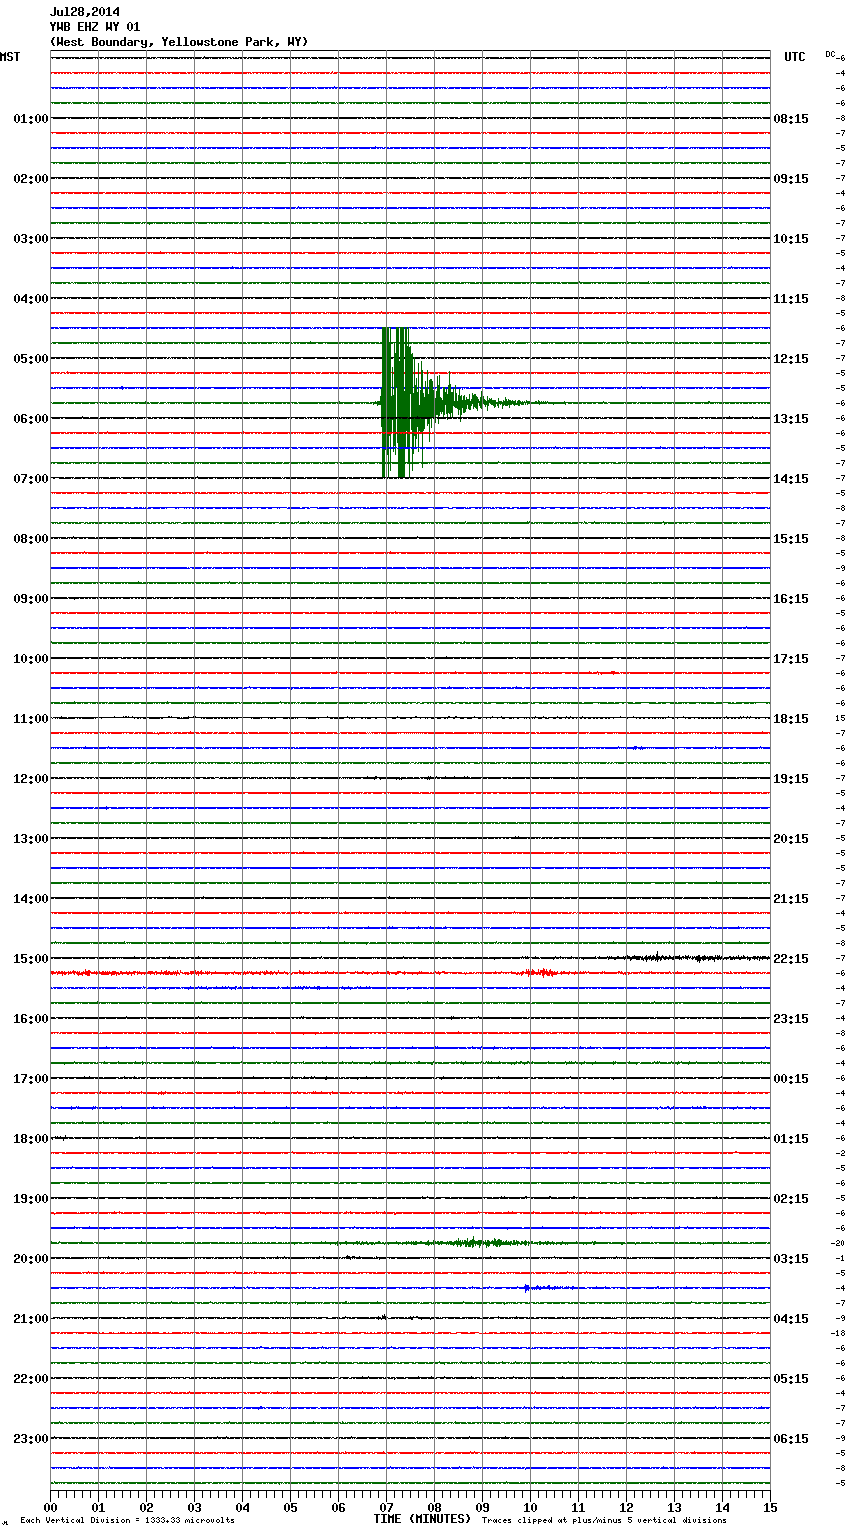Select the 07:00 MST time label
Viewport: 850px width, 1534px height.
click(x=31, y=479)
